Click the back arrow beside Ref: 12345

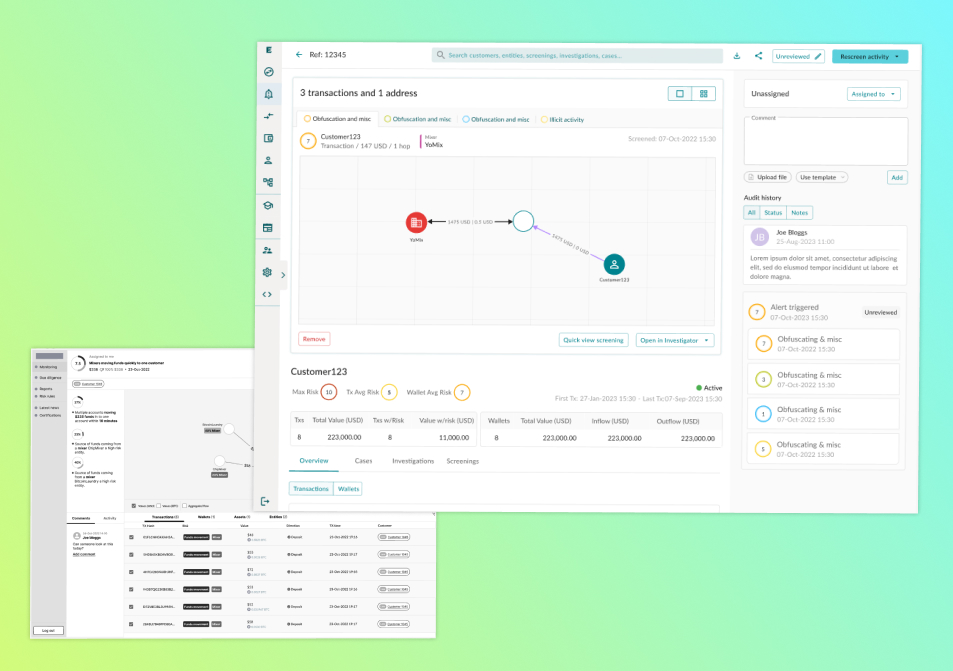point(298,56)
